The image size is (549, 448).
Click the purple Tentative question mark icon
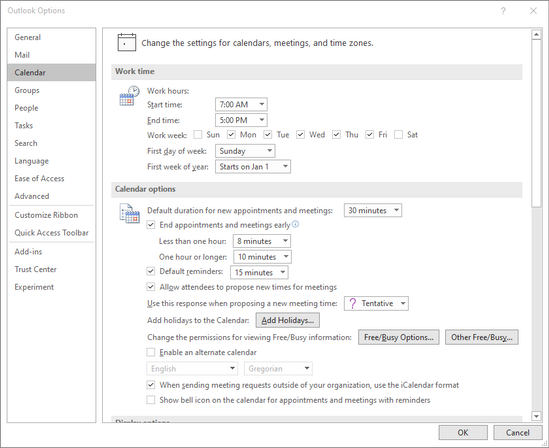[x=353, y=303]
